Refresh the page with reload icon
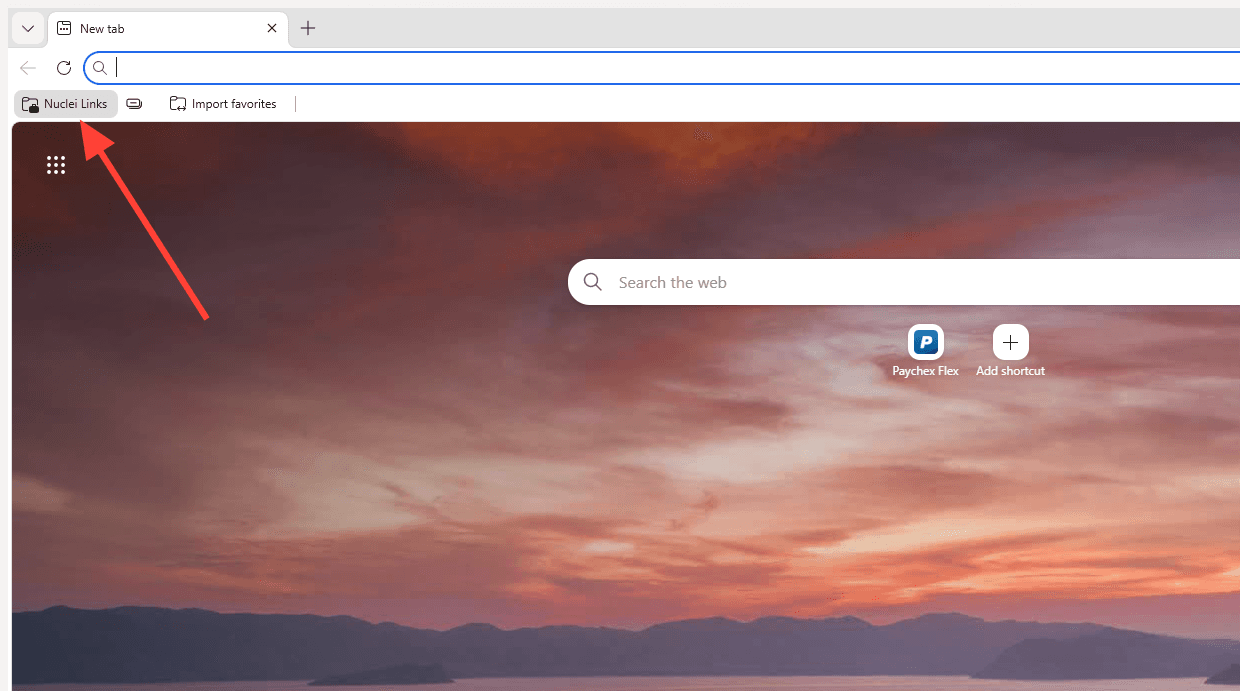The height and width of the screenshot is (691, 1240). 64,68
